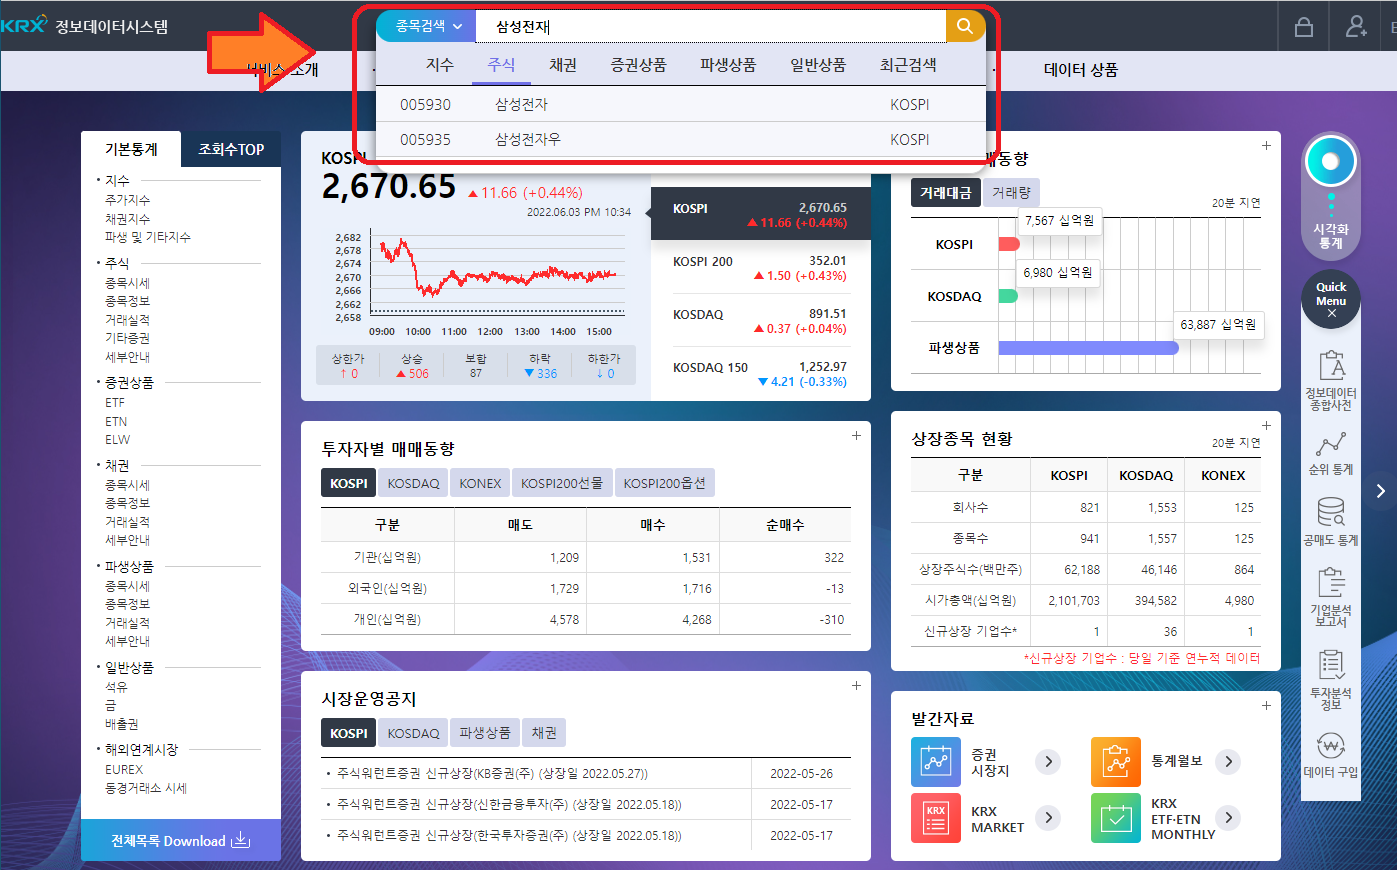The width and height of the screenshot is (1397, 870).
Task: Click the orange search magnifier button
Action: point(965,26)
